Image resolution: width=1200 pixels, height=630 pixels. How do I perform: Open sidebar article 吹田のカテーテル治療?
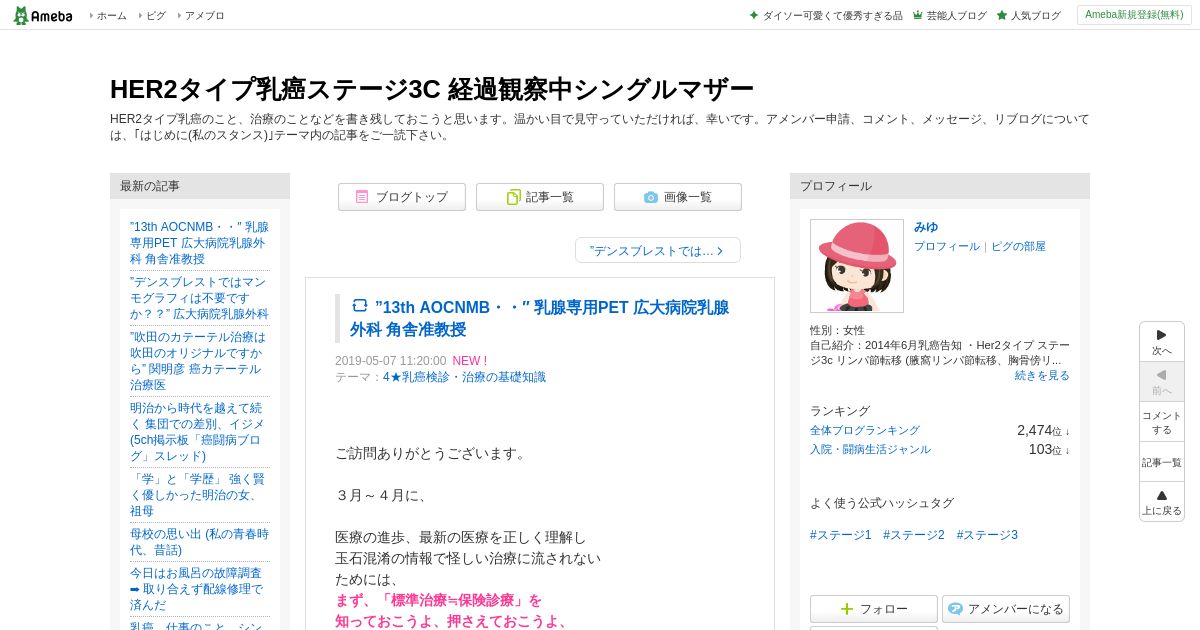(199, 361)
